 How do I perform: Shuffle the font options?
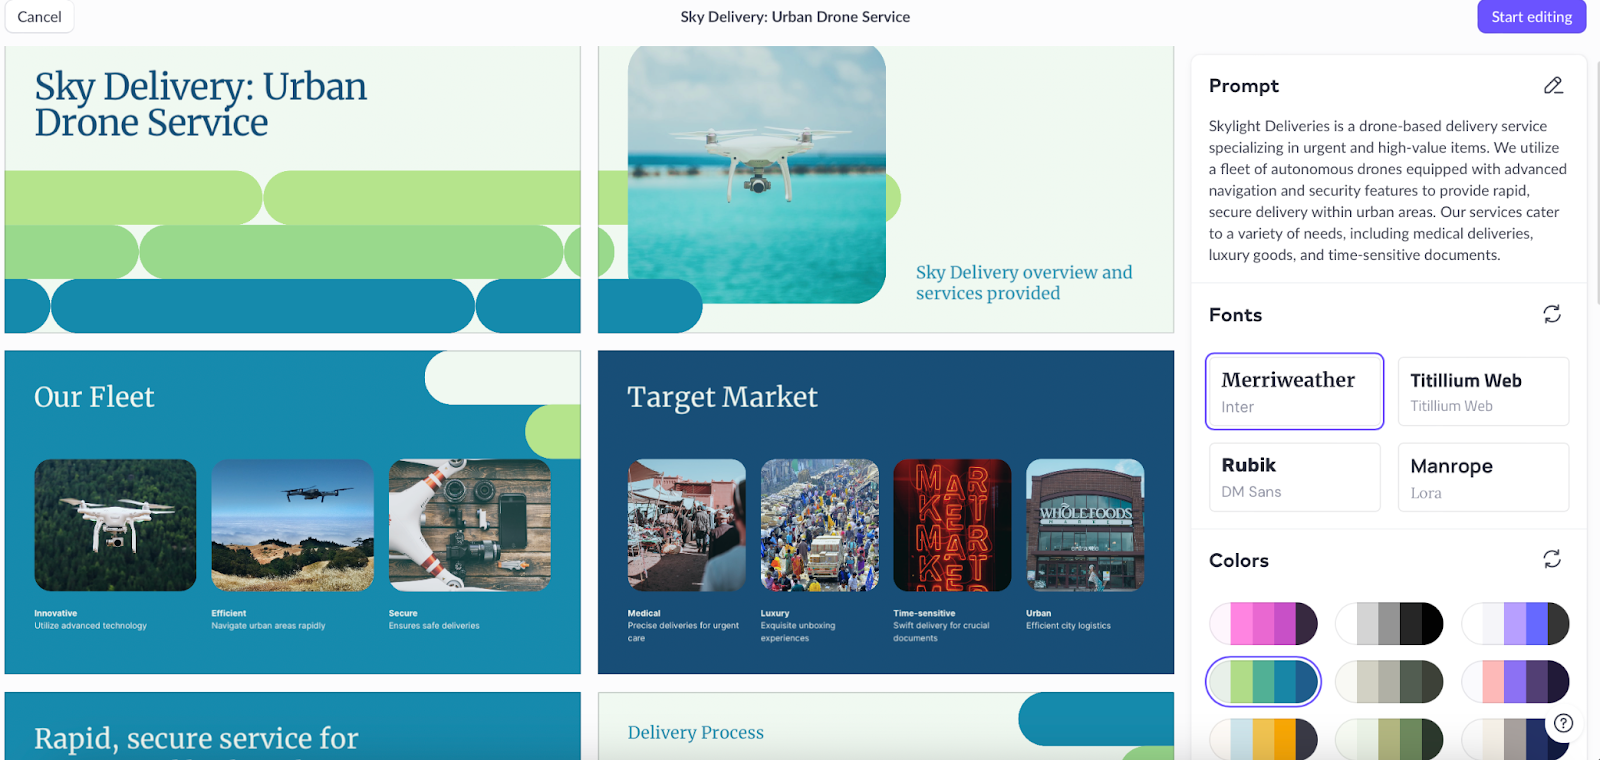[x=1552, y=315]
